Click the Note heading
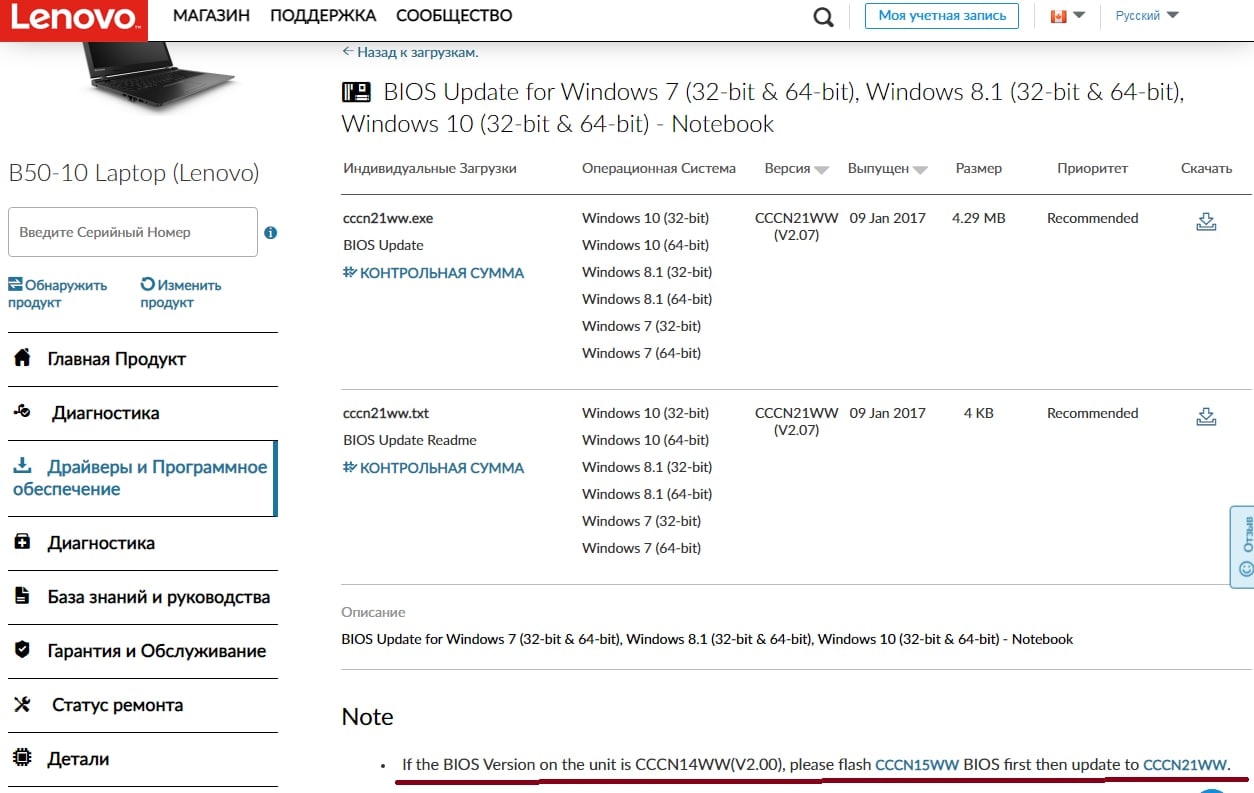 [368, 717]
